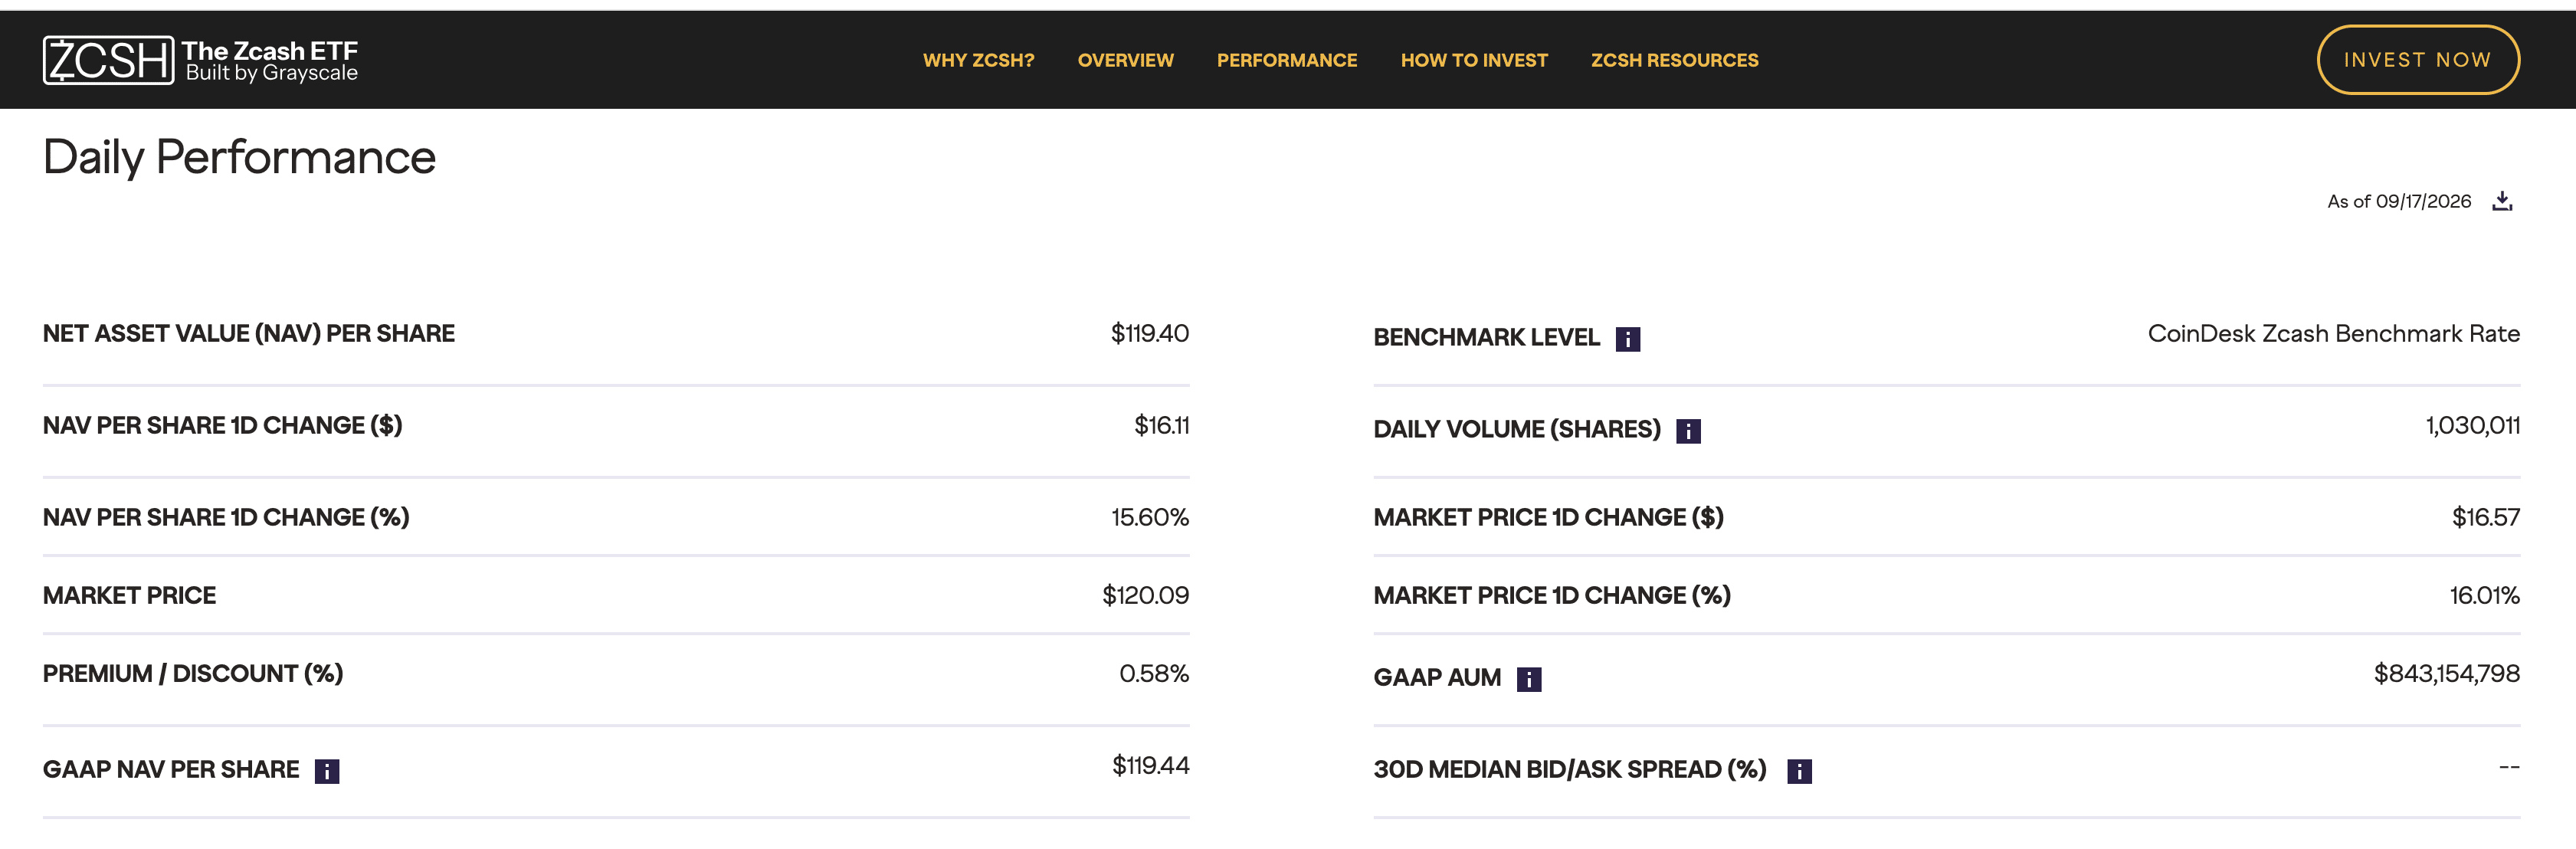Image resolution: width=2576 pixels, height=849 pixels.
Task: Select the $16.57 market price change
Action: click(x=2485, y=517)
